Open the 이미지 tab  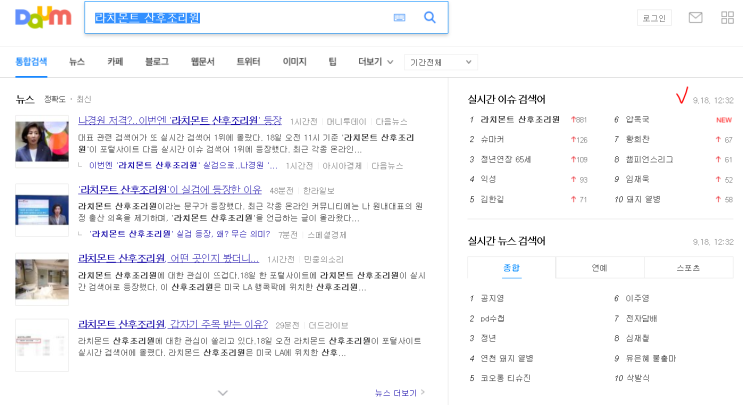(295, 62)
